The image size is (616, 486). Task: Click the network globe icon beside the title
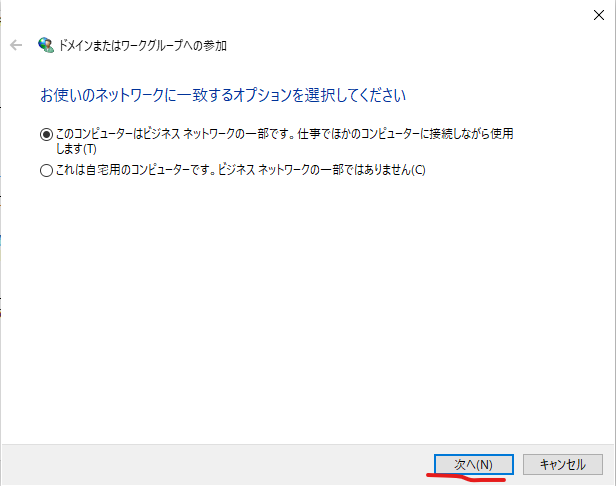(x=45, y=45)
